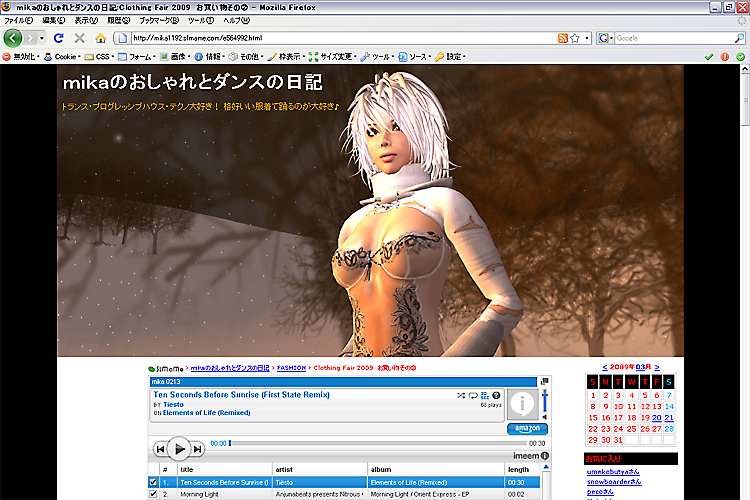Click the Google search input field

click(x=674, y=38)
